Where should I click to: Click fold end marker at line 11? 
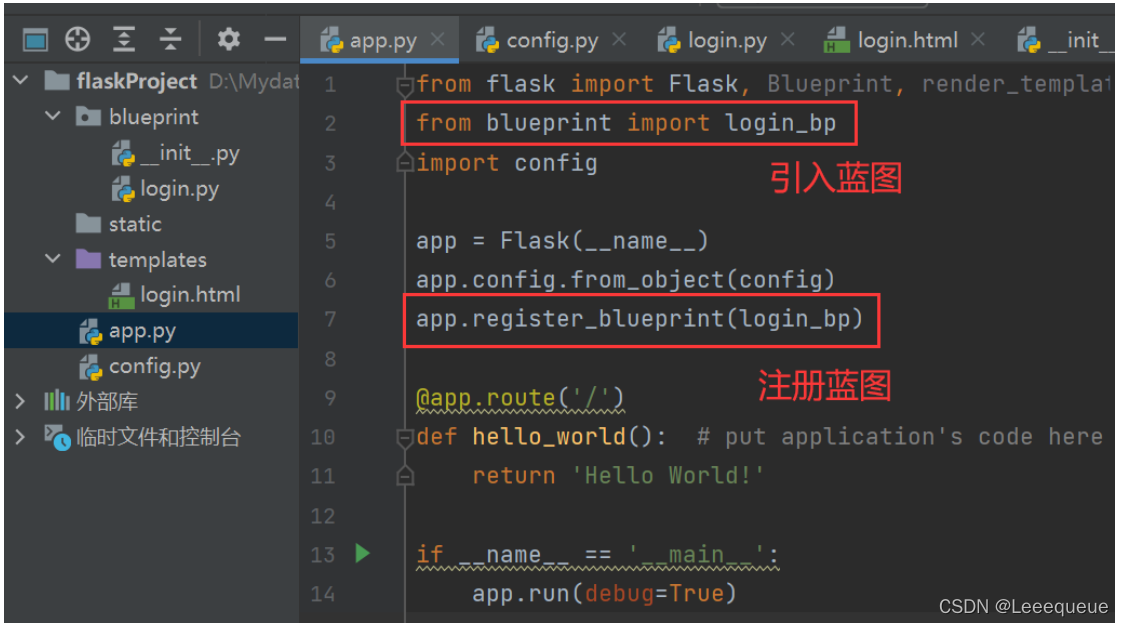click(x=404, y=475)
